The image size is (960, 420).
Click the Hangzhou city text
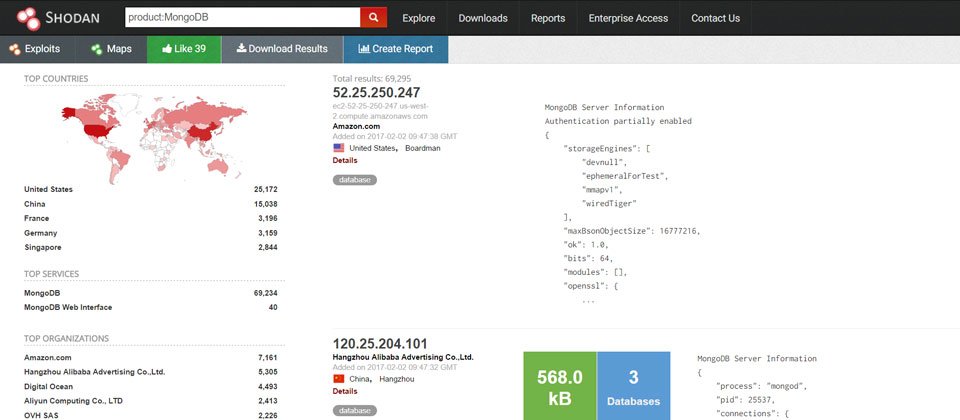[x=397, y=379]
